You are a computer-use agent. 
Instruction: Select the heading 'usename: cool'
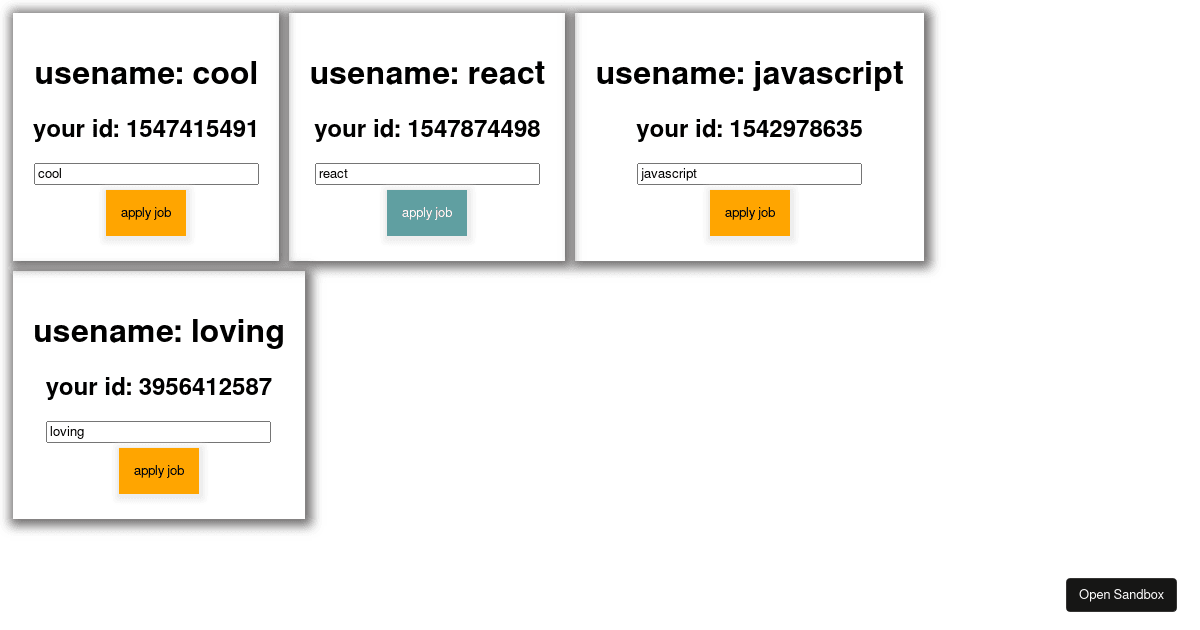(146, 73)
